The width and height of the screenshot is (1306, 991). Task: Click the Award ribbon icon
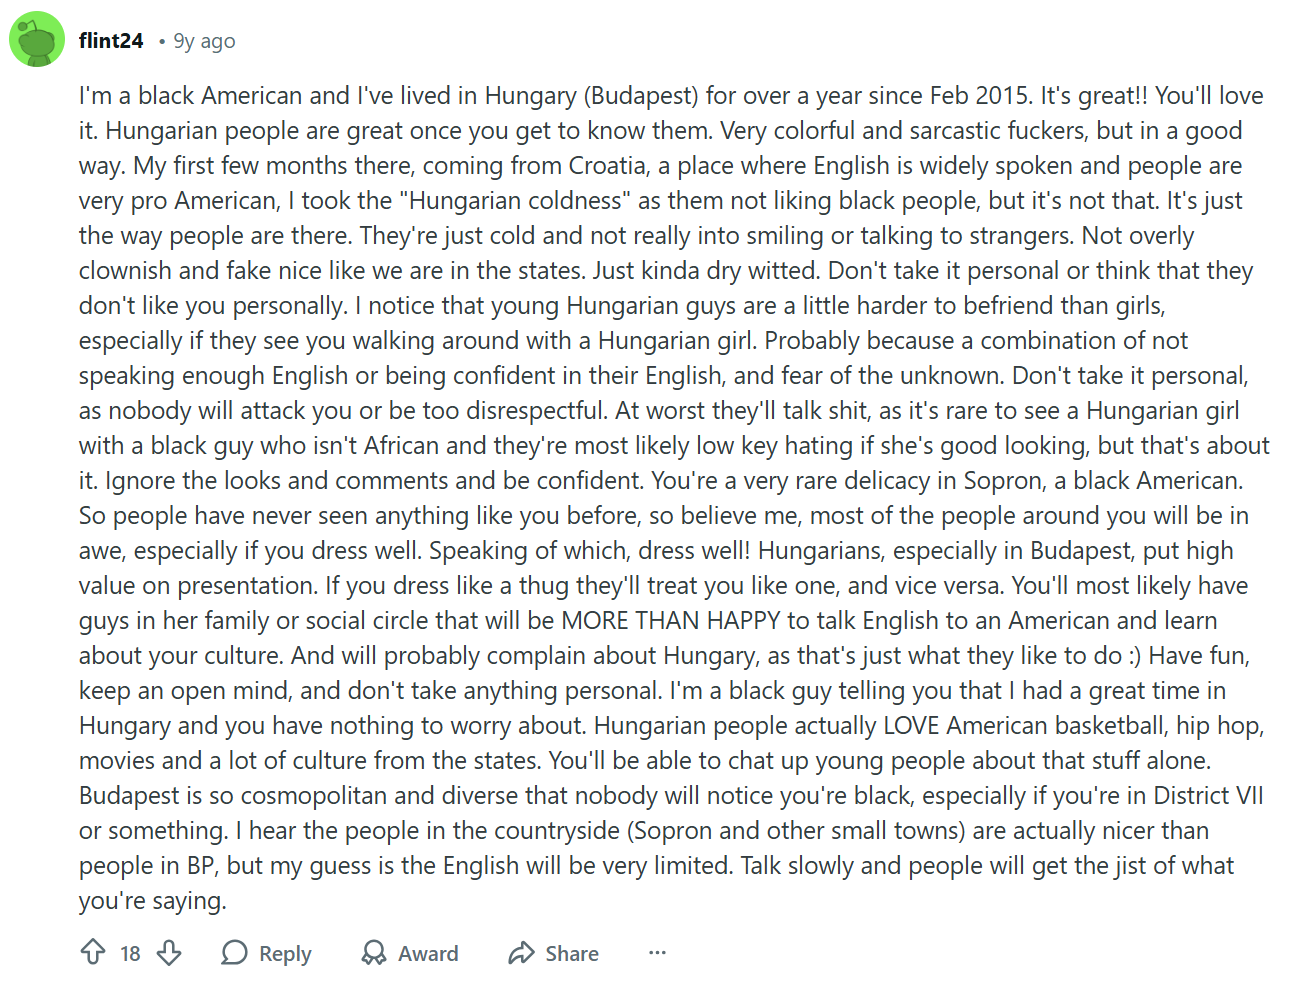[x=374, y=953]
